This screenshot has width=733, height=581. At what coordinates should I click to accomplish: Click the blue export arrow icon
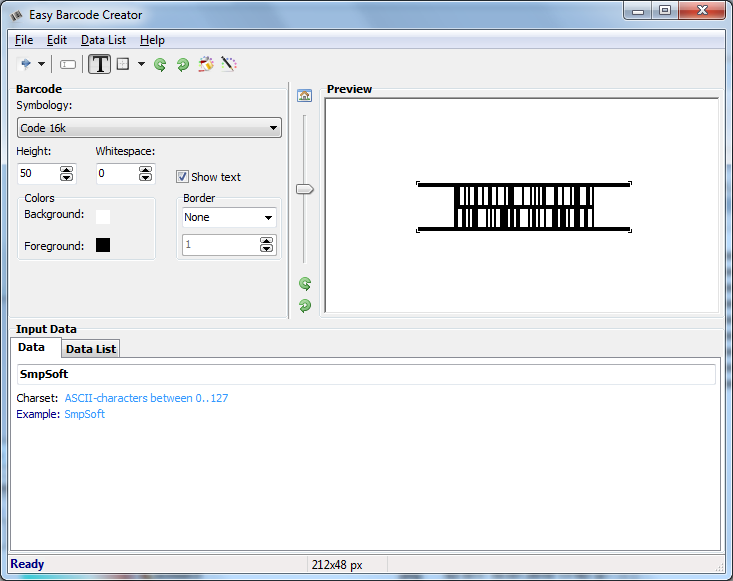coord(25,64)
